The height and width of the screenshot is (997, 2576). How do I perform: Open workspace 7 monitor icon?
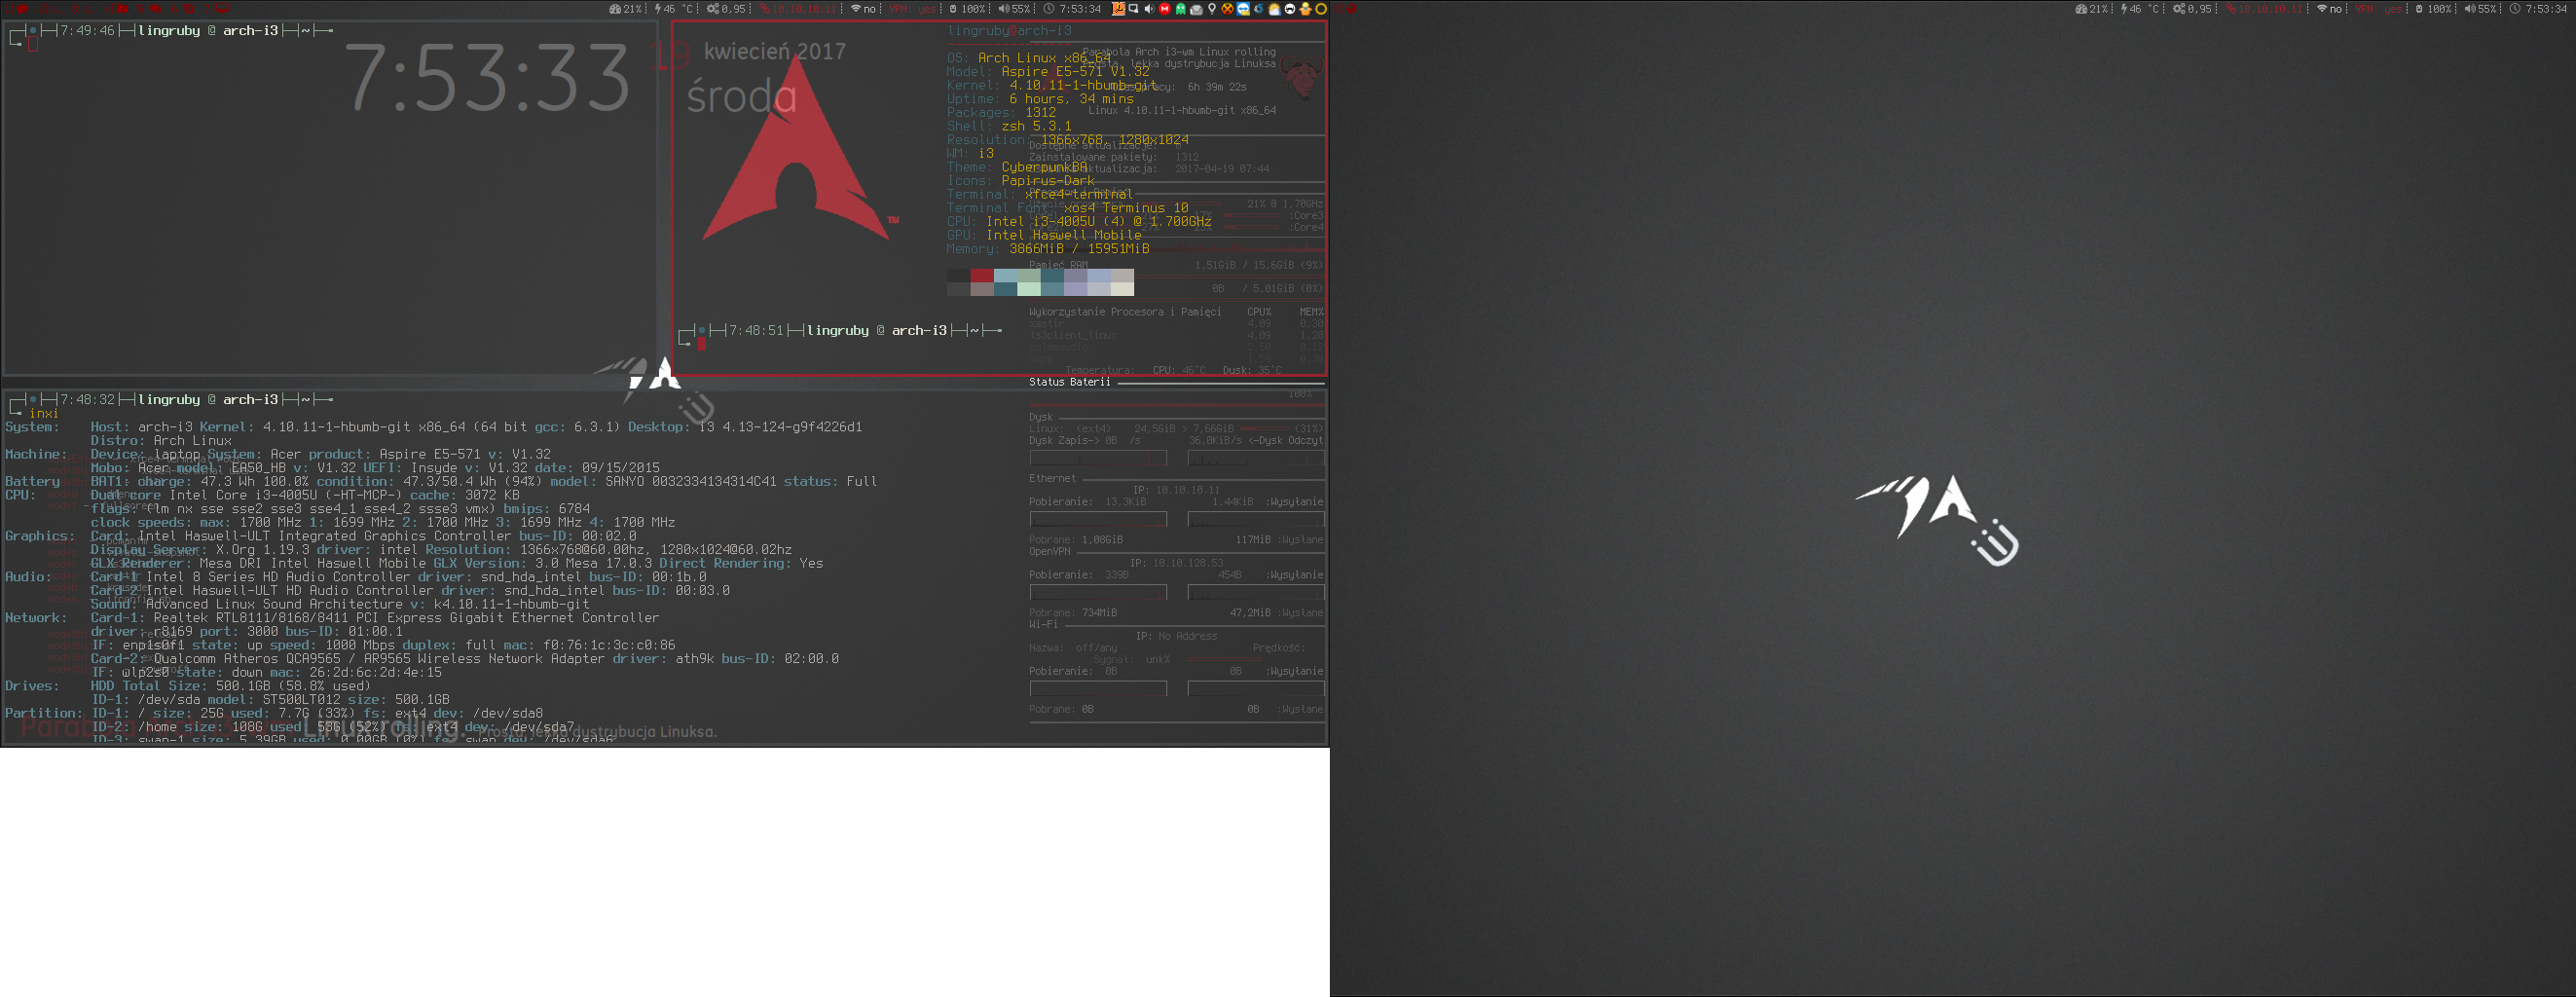pyautogui.click(x=223, y=9)
